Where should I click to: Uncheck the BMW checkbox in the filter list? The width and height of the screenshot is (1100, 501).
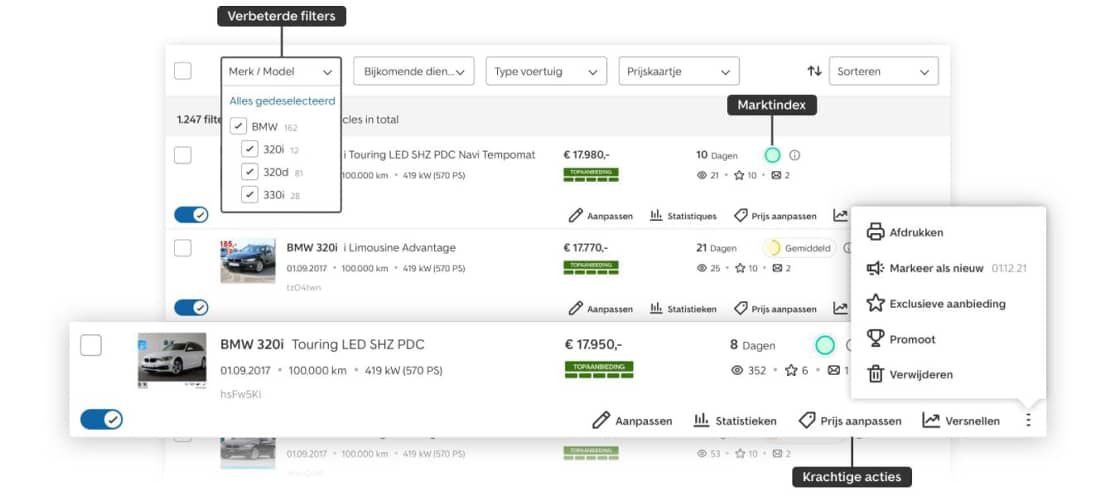pyautogui.click(x=239, y=127)
